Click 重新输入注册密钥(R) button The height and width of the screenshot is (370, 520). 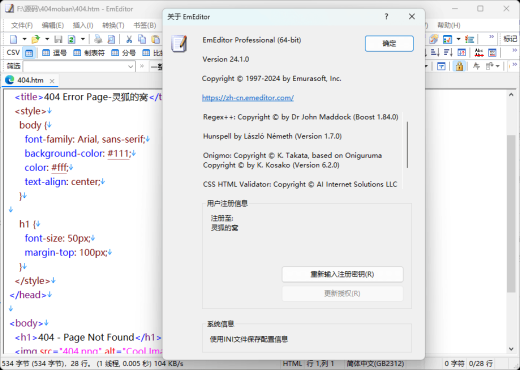(x=343, y=274)
